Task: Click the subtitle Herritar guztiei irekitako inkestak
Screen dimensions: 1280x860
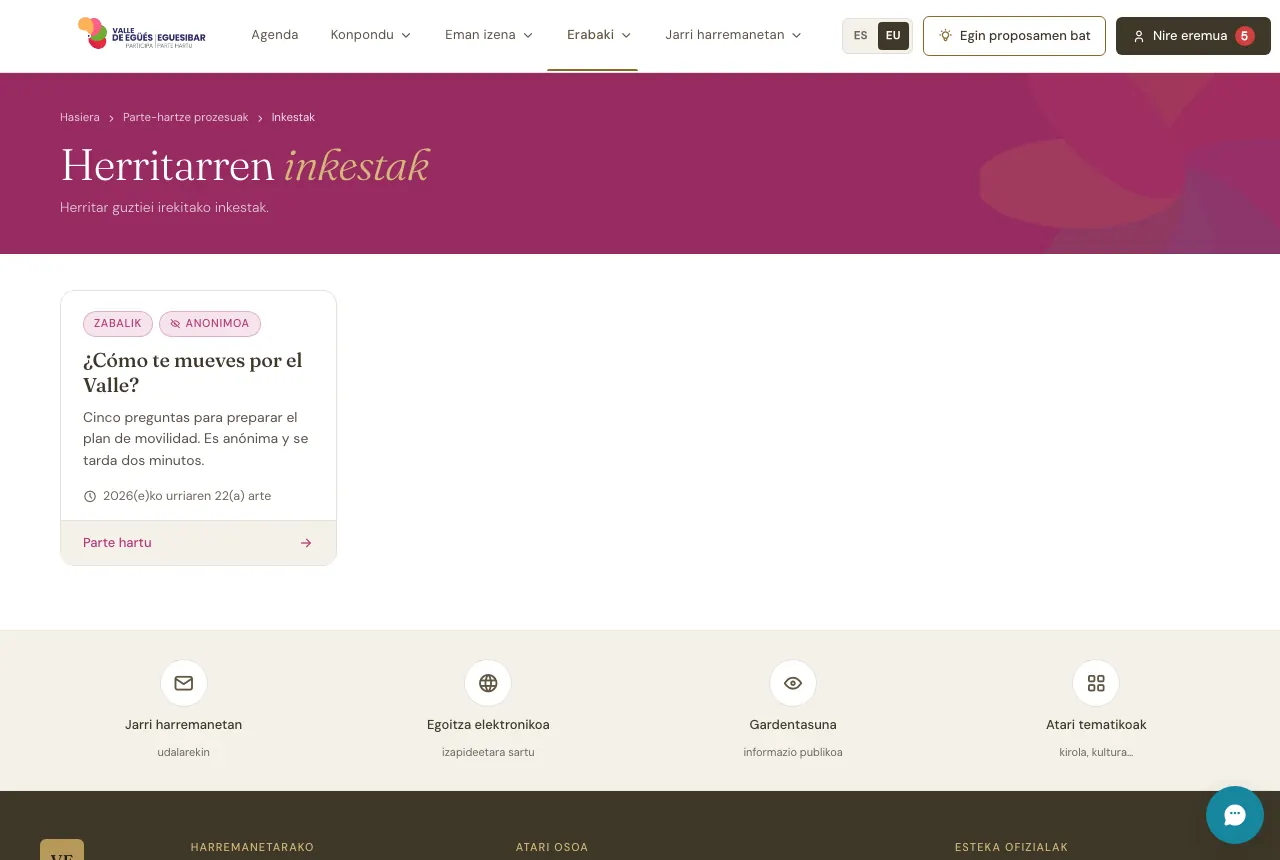Action: click(x=164, y=208)
